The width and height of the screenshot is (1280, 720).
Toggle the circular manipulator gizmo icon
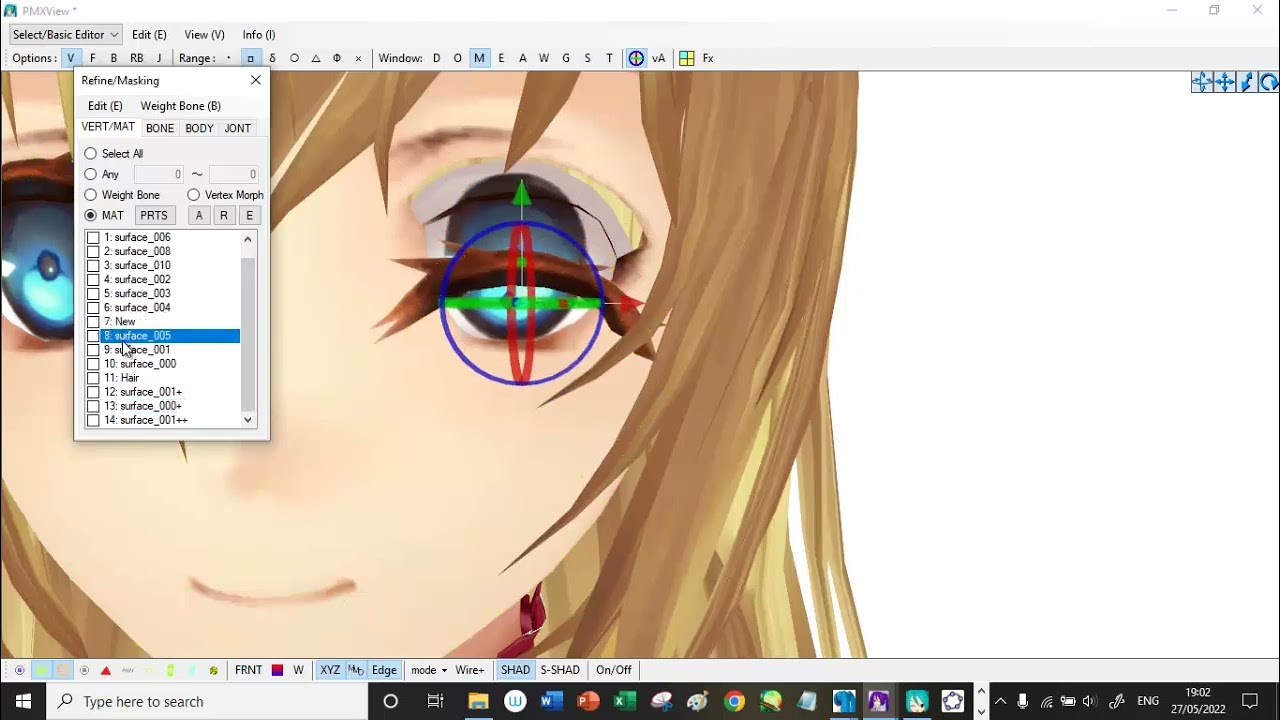(x=636, y=58)
